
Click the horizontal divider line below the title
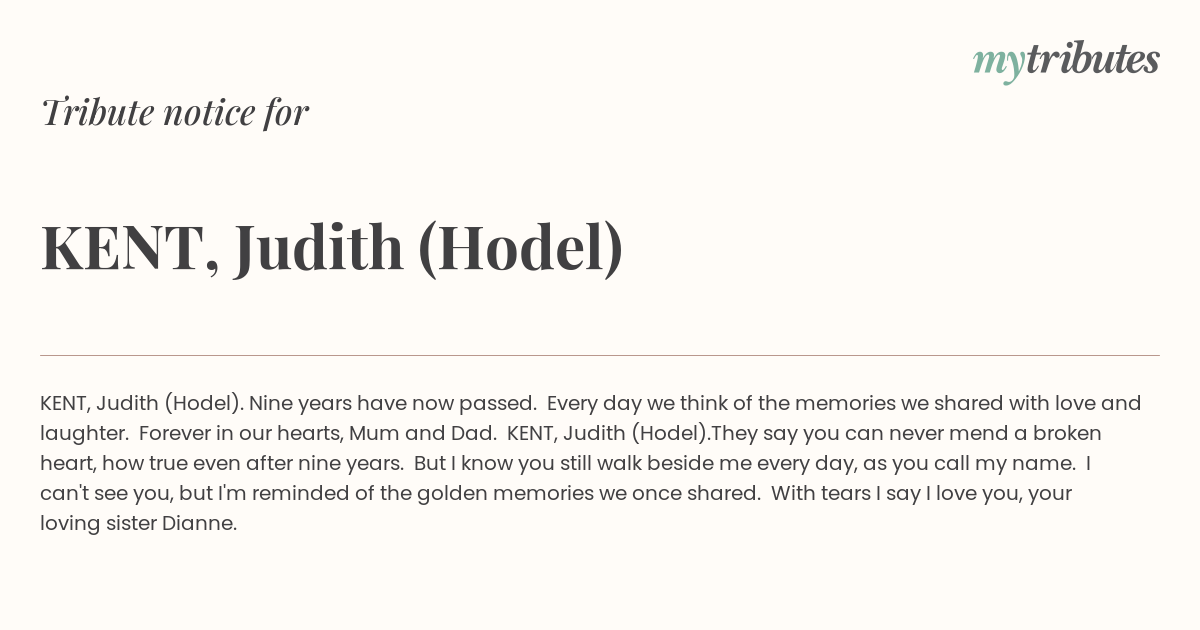coord(600,355)
